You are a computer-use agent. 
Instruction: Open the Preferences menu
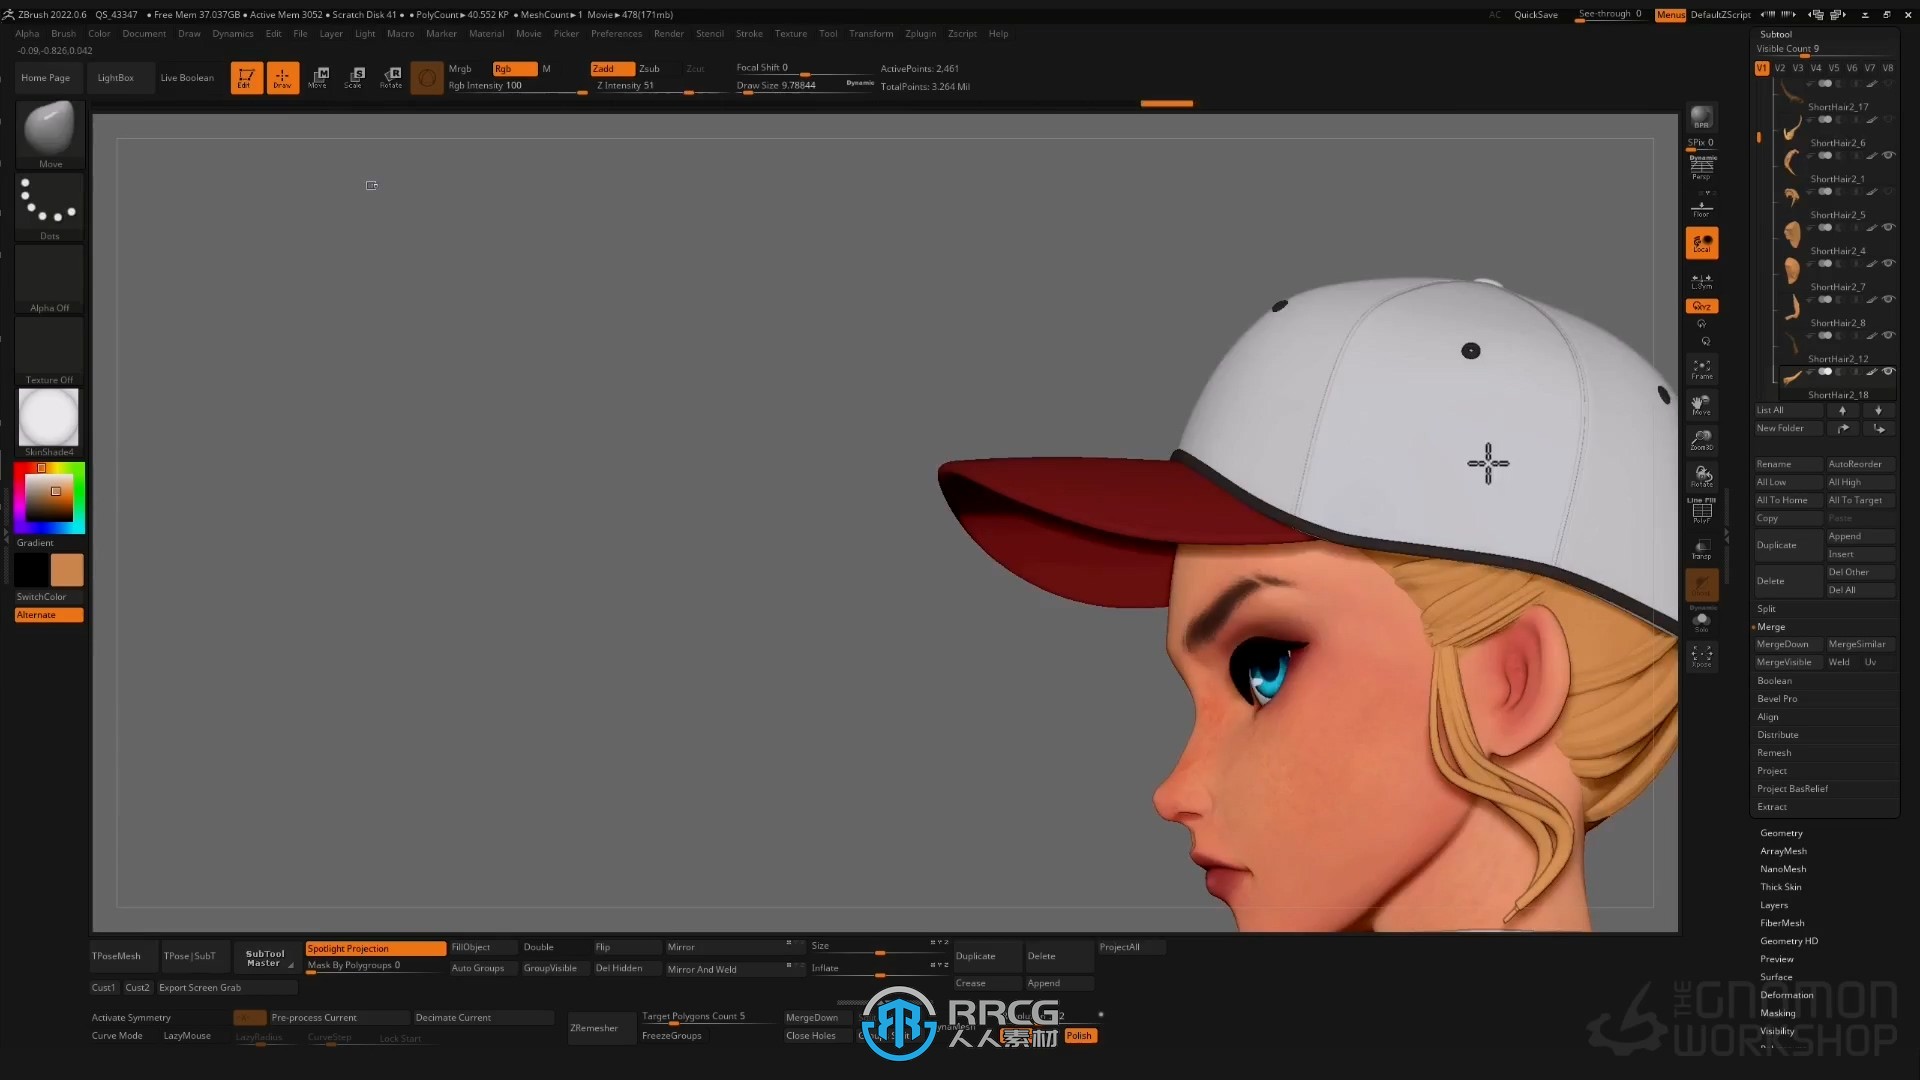[616, 33]
